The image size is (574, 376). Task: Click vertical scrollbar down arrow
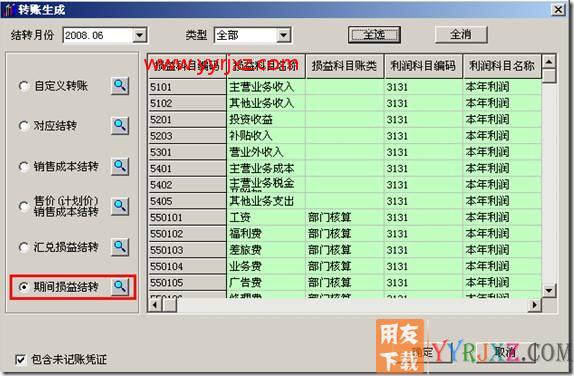click(x=549, y=291)
